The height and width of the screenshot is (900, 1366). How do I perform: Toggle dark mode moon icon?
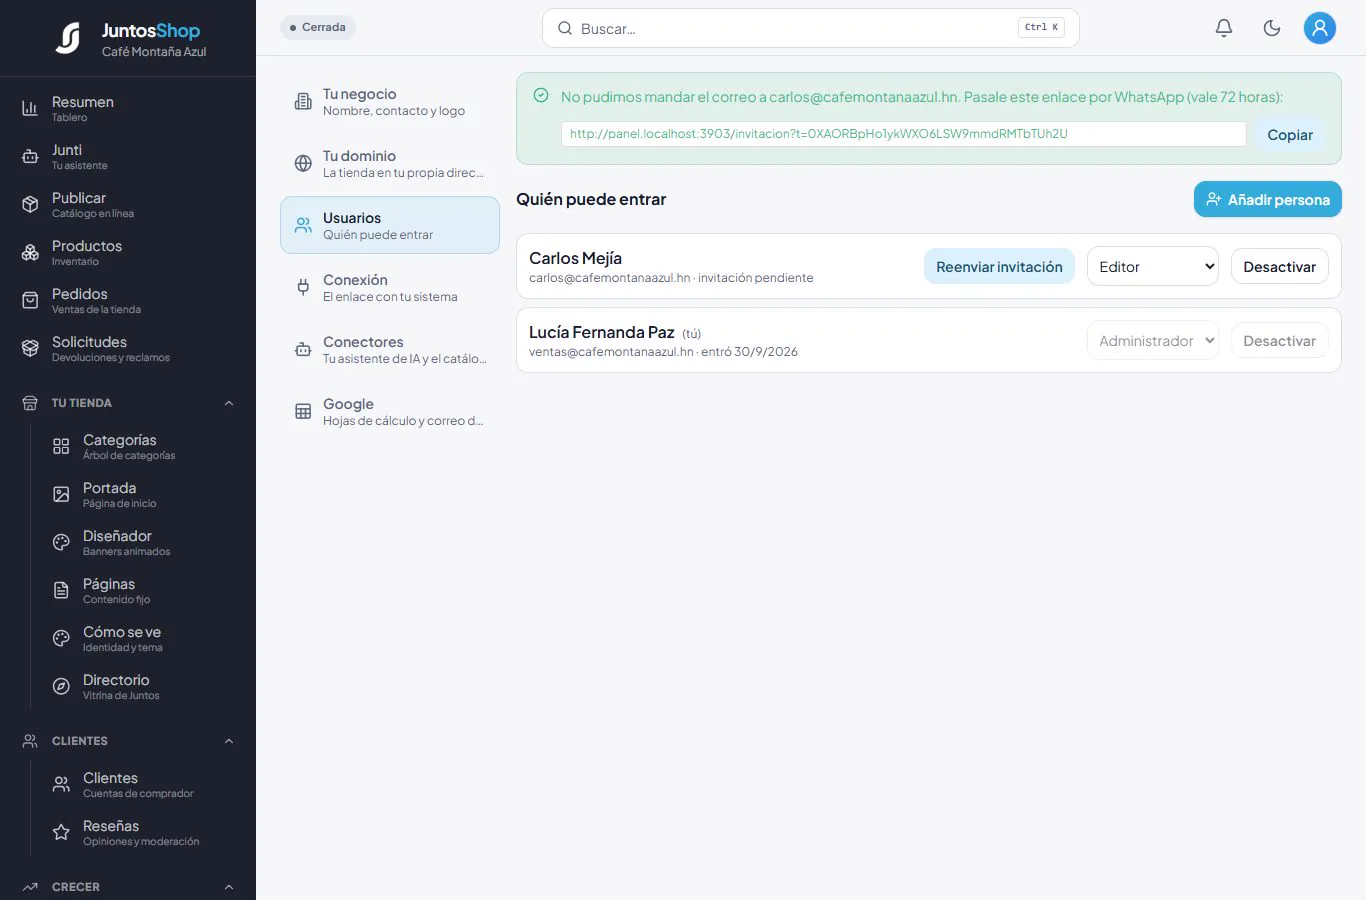tap(1272, 28)
